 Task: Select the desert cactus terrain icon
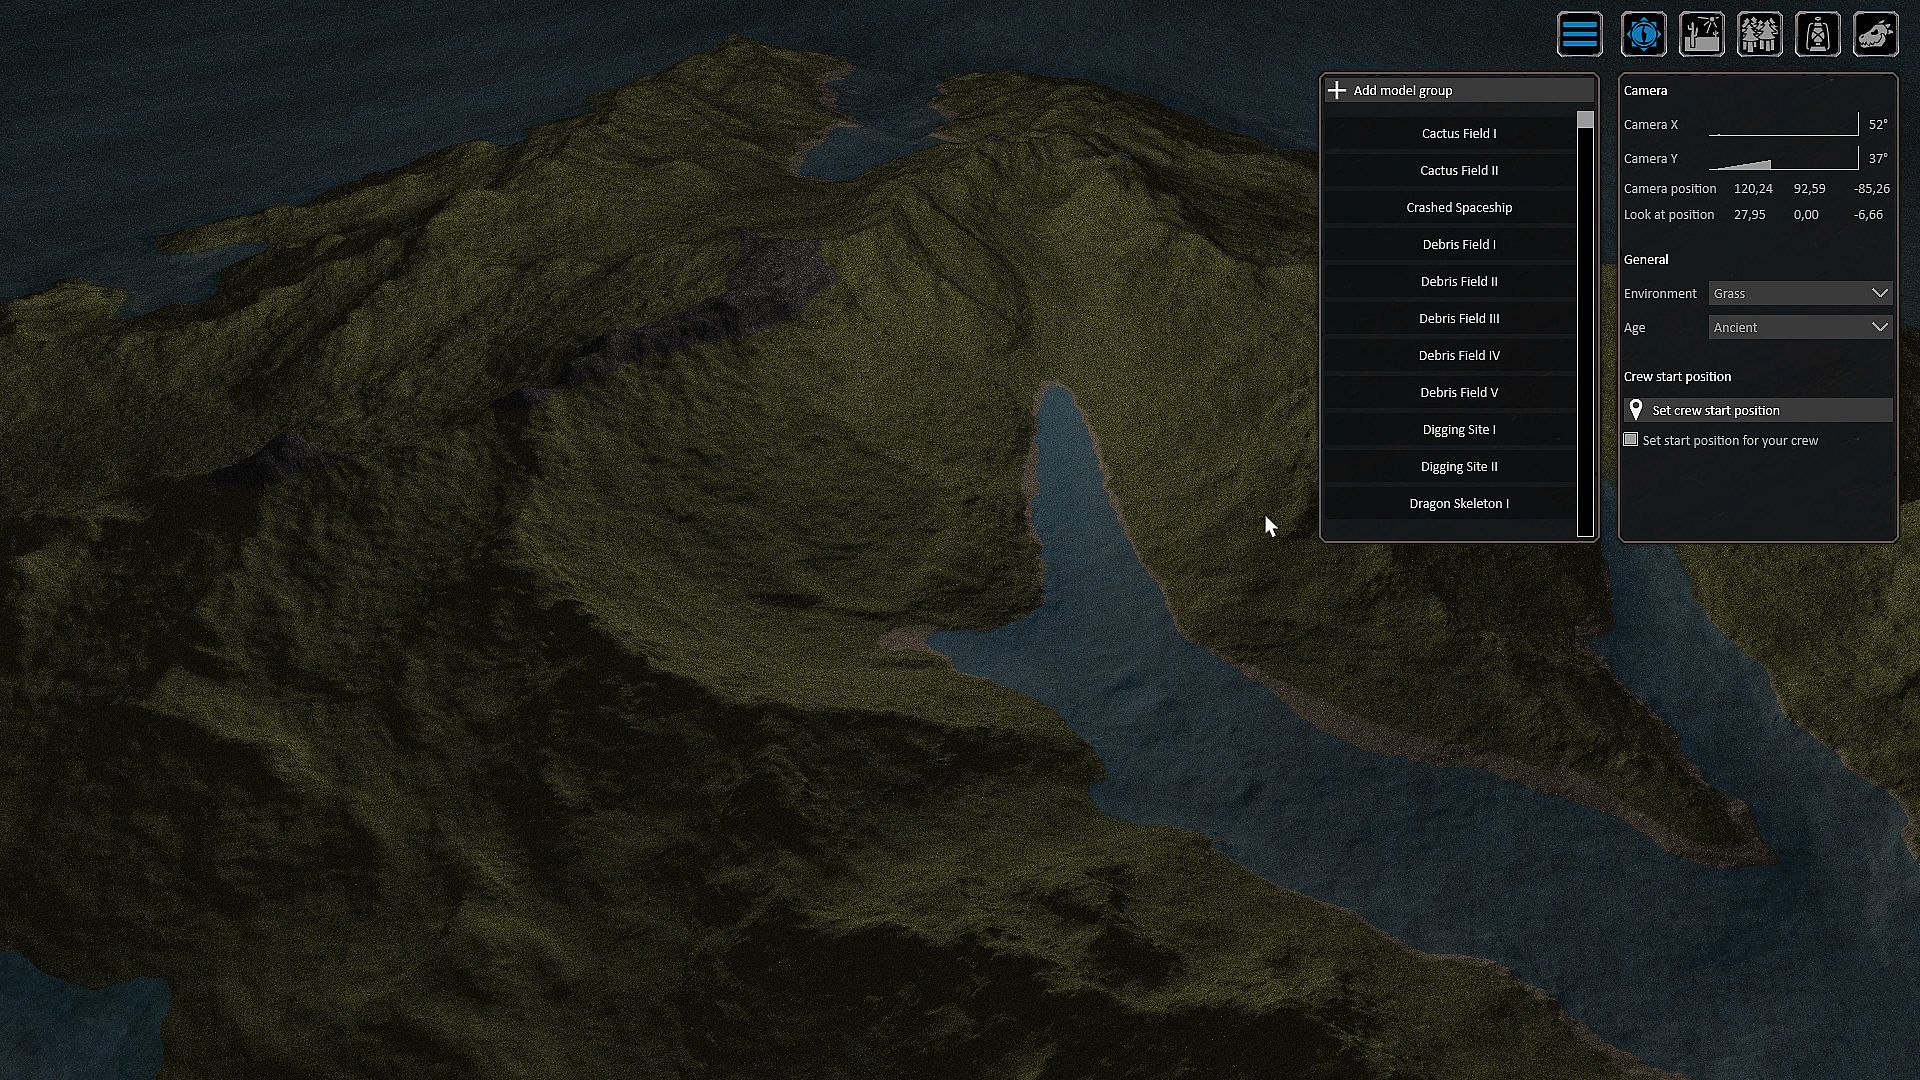(x=1701, y=35)
